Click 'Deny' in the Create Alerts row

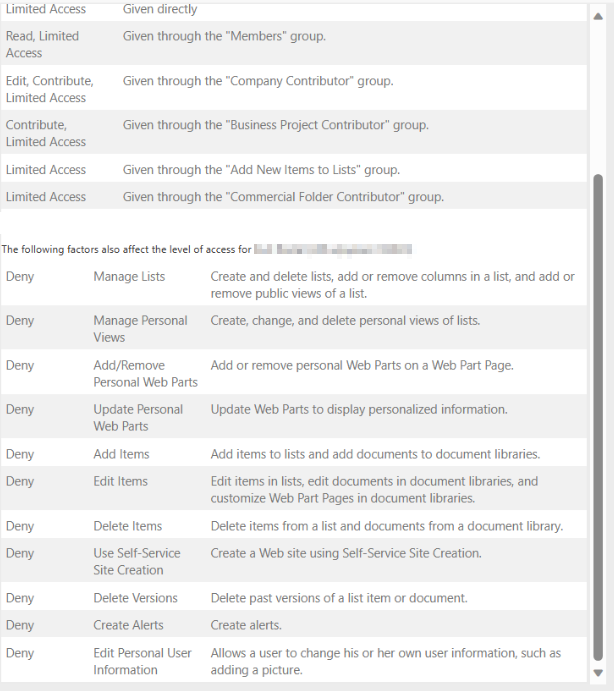[x=20, y=625]
